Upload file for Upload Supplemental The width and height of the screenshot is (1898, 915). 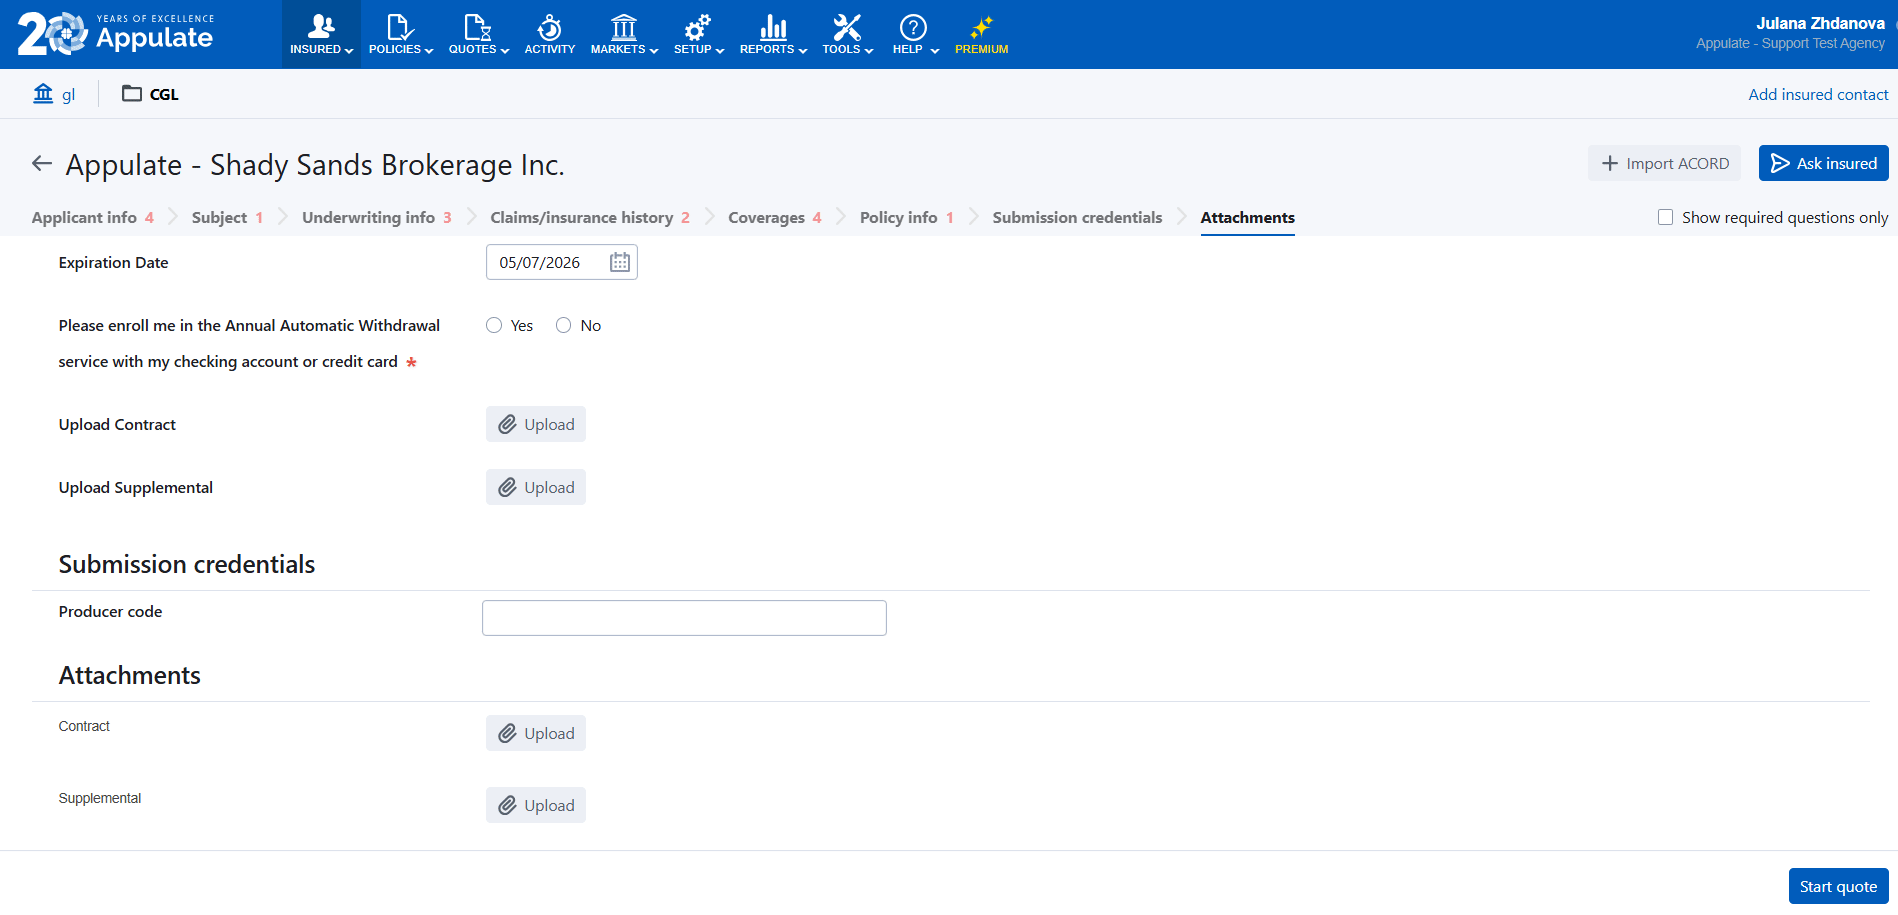[x=536, y=487]
